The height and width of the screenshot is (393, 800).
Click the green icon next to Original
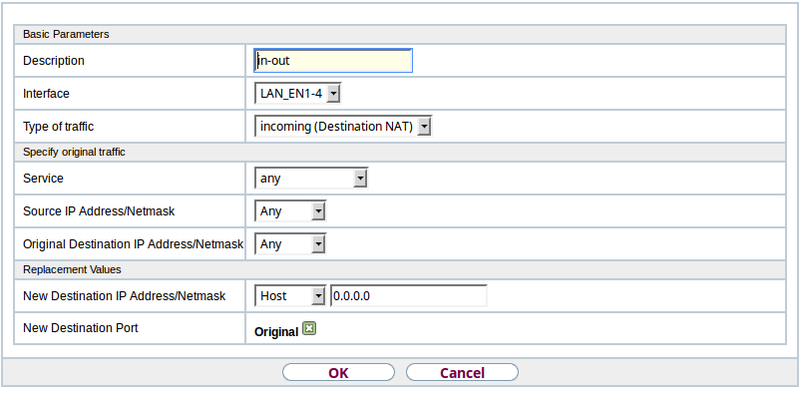309,329
